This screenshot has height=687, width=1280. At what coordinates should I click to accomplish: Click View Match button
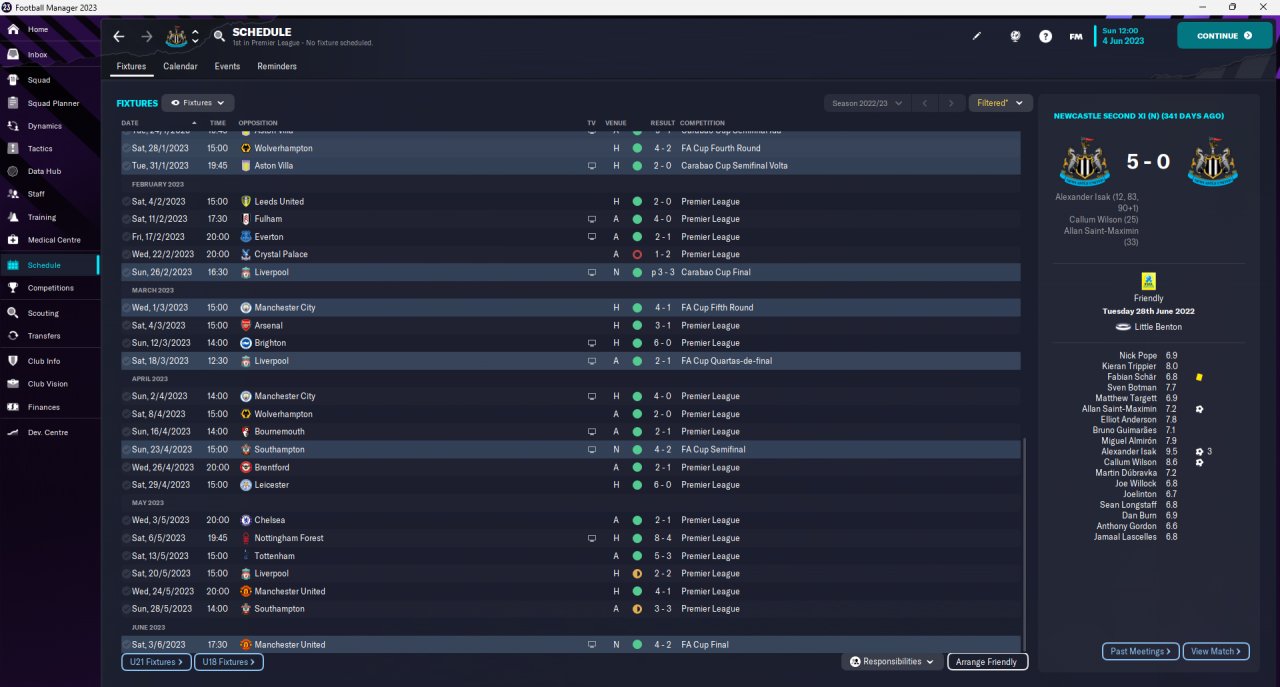pyautogui.click(x=1216, y=651)
